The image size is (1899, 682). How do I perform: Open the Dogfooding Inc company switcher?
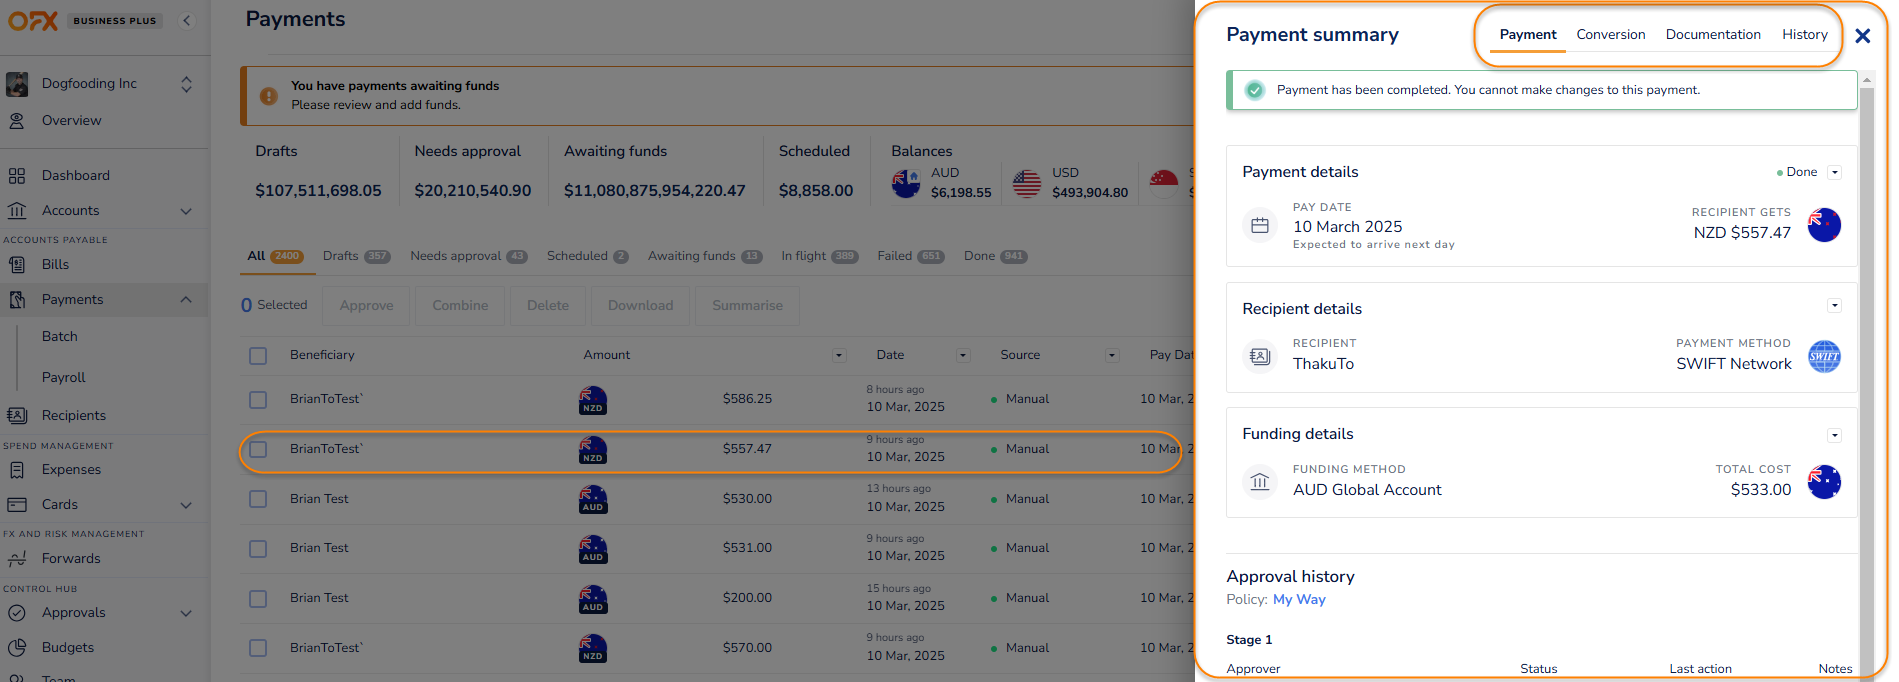(186, 85)
